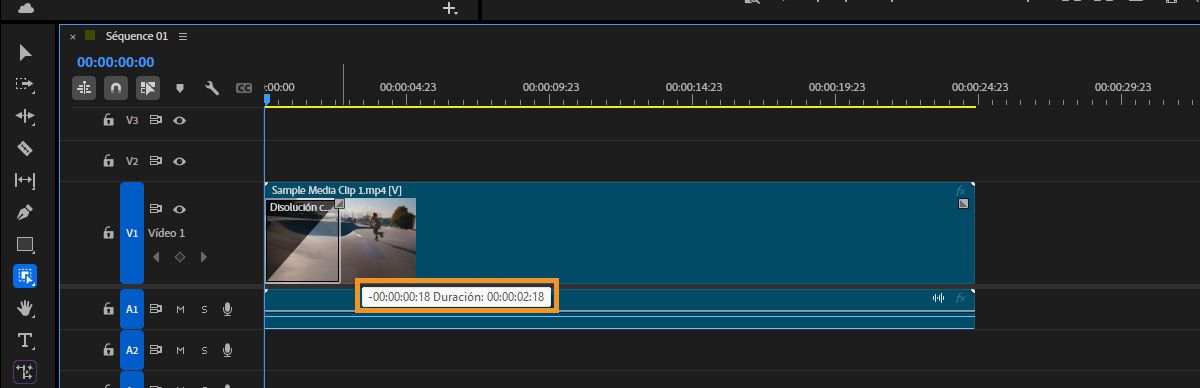Select the Razor tool

[25, 148]
